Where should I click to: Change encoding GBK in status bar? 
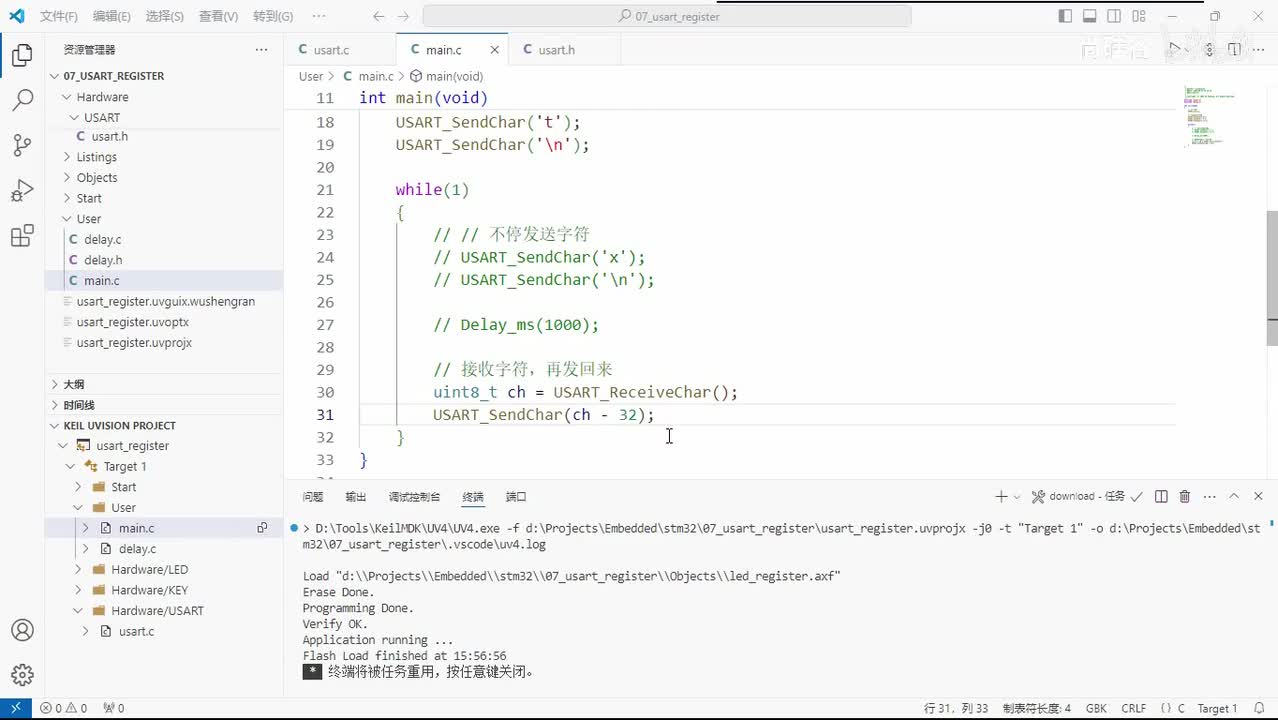point(1096,708)
